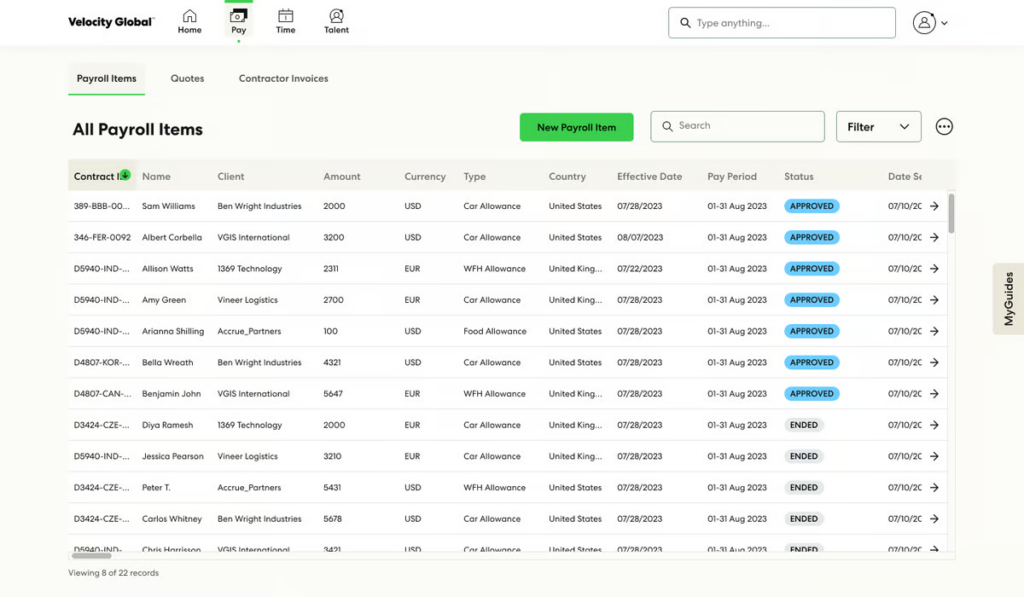The width and height of the screenshot is (1024, 597).
Task: Switch to the Contractor Invoices tab
Action: [x=283, y=78]
